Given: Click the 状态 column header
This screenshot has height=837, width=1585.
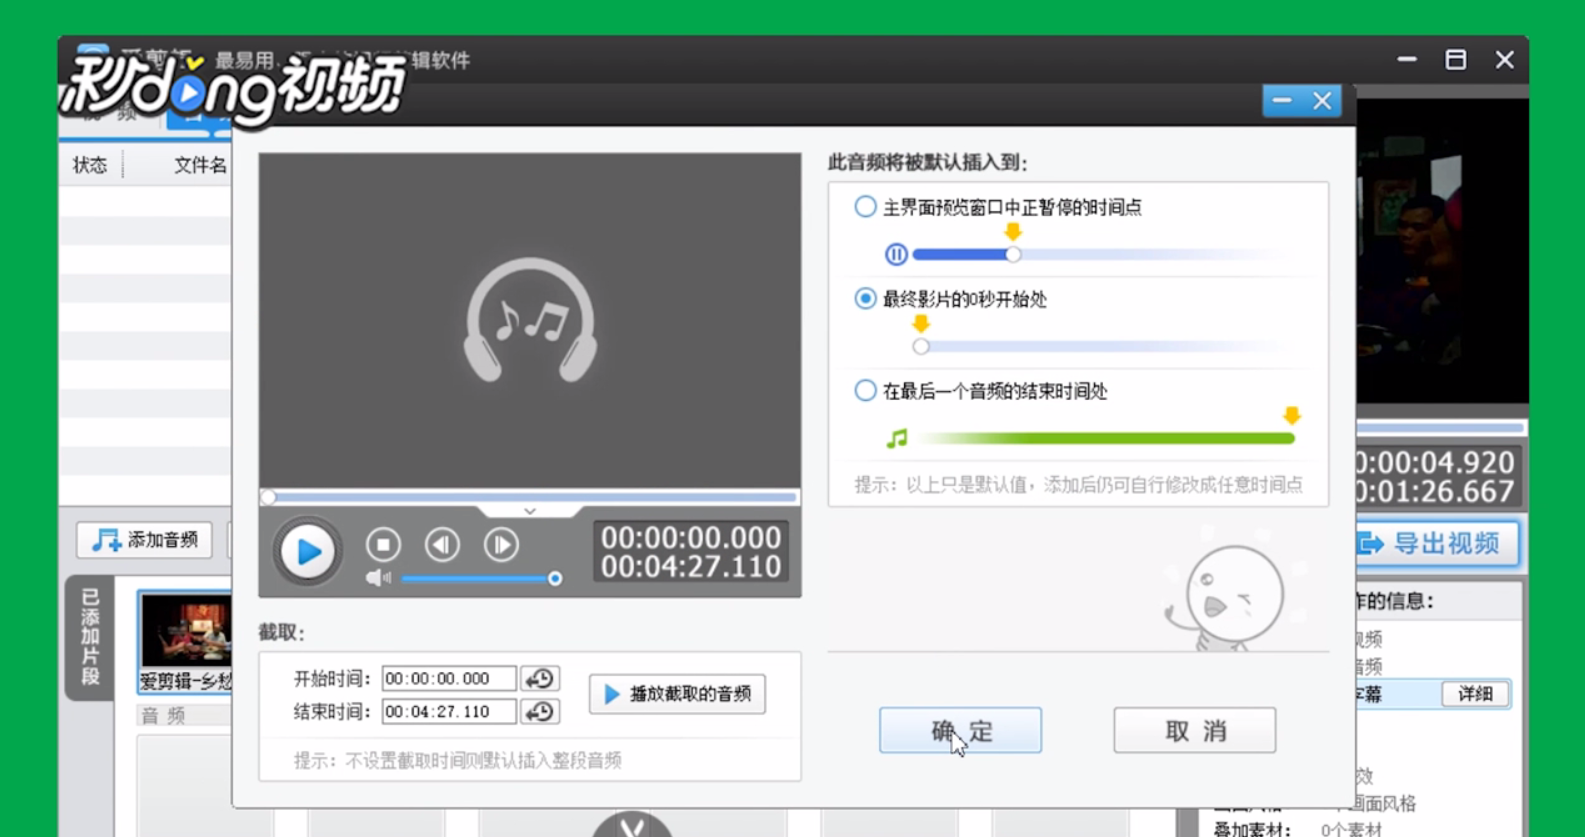Looking at the screenshot, I should 90,165.
